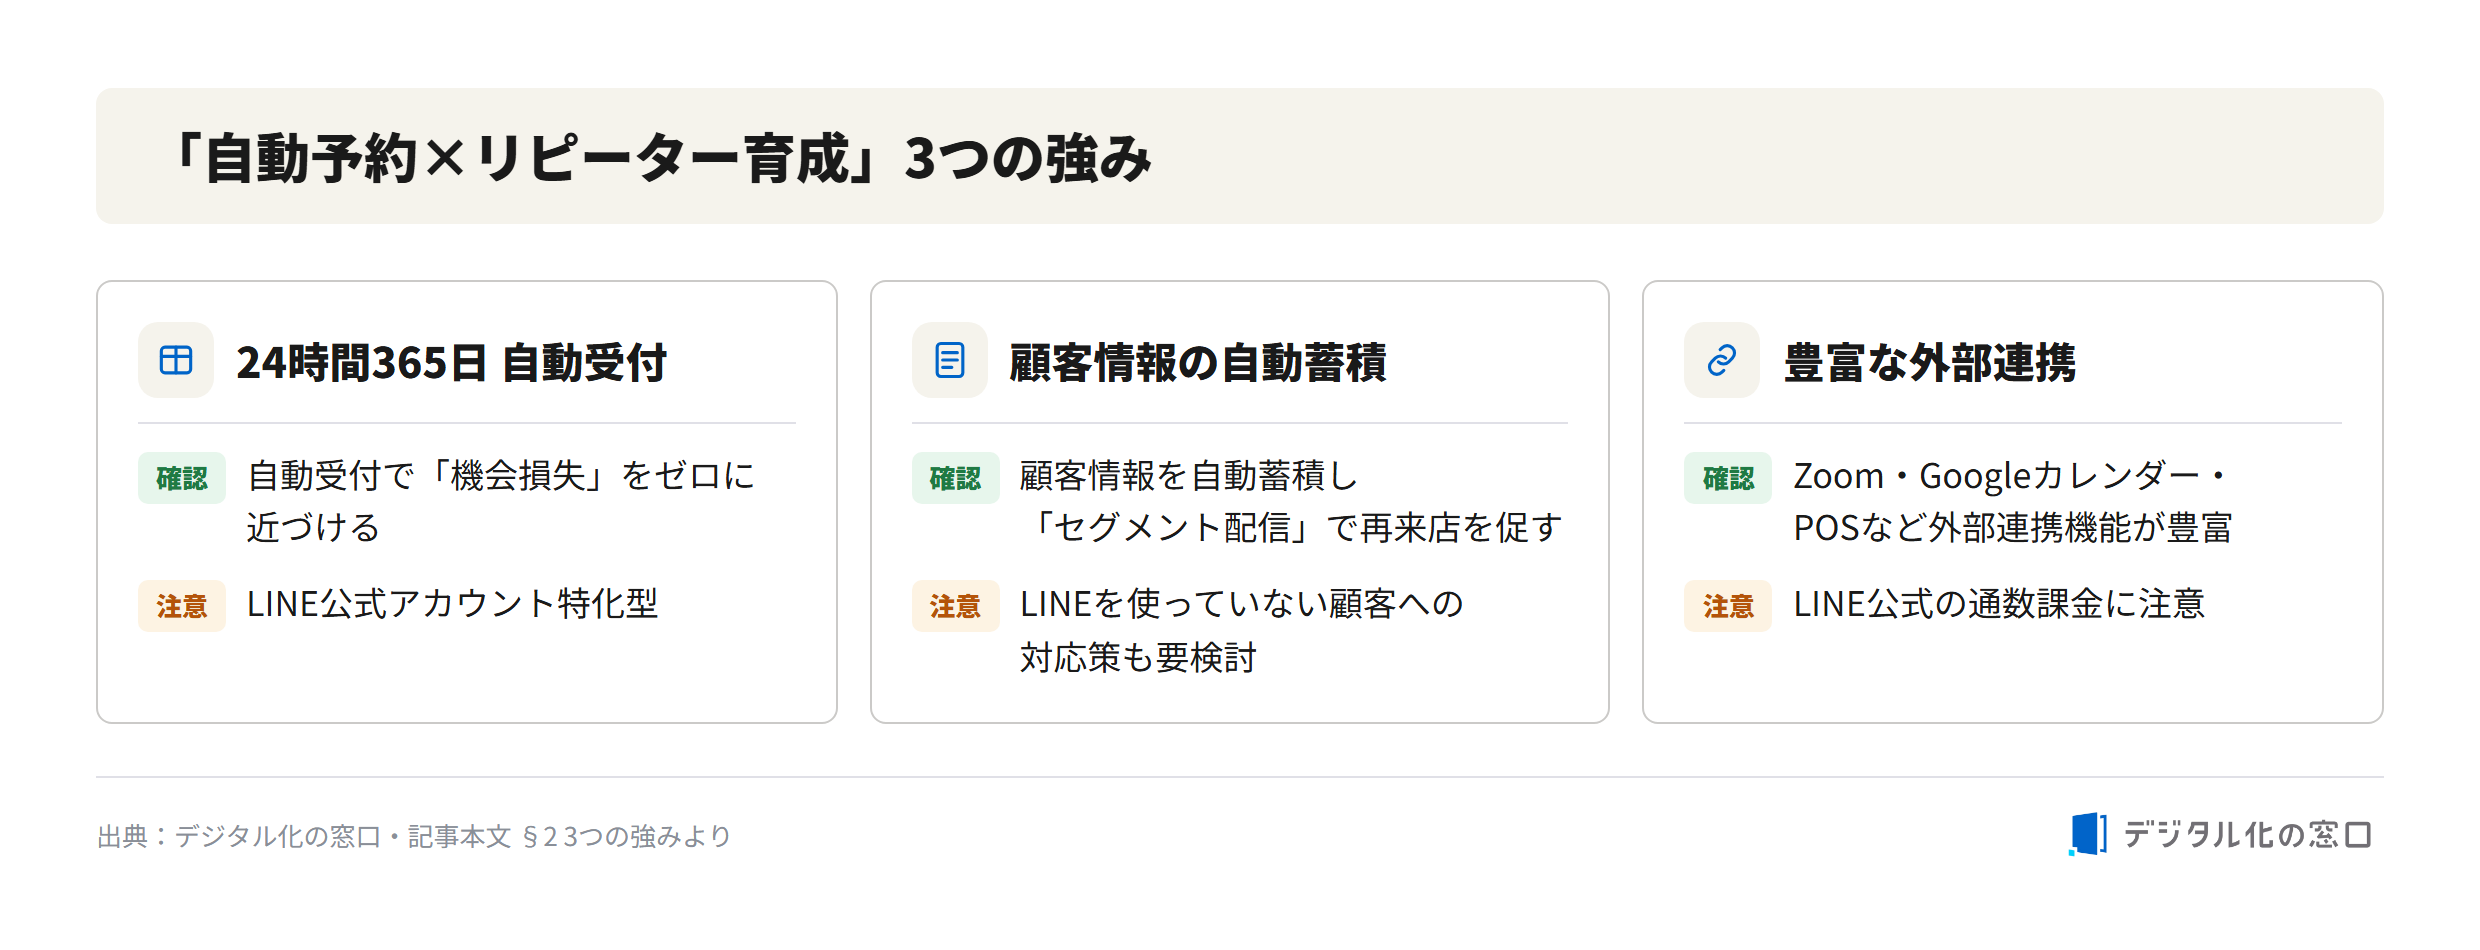Viewport: 2480px width, 950px height.
Task: Select the 豊富な外部連携 heading
Action: [1930, 362]
